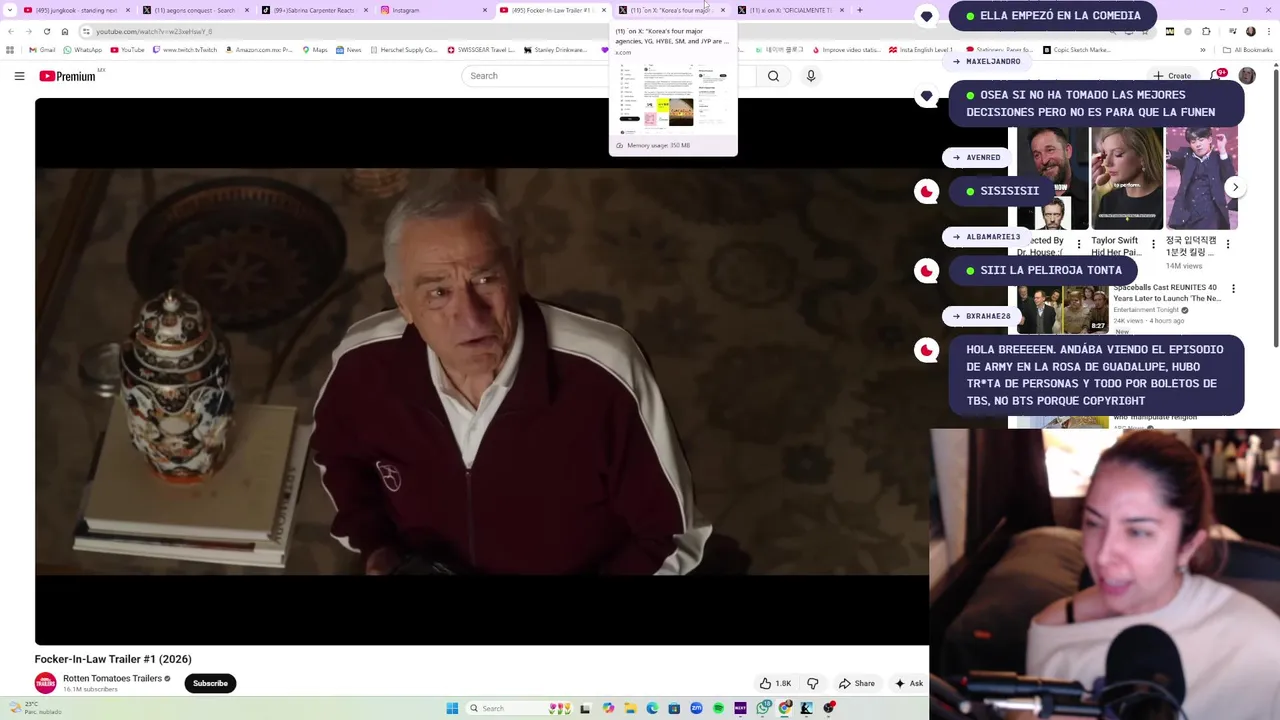Open the bookmarks apps grid icon
Screen dimensions: 1280x720
coord(10,50)
